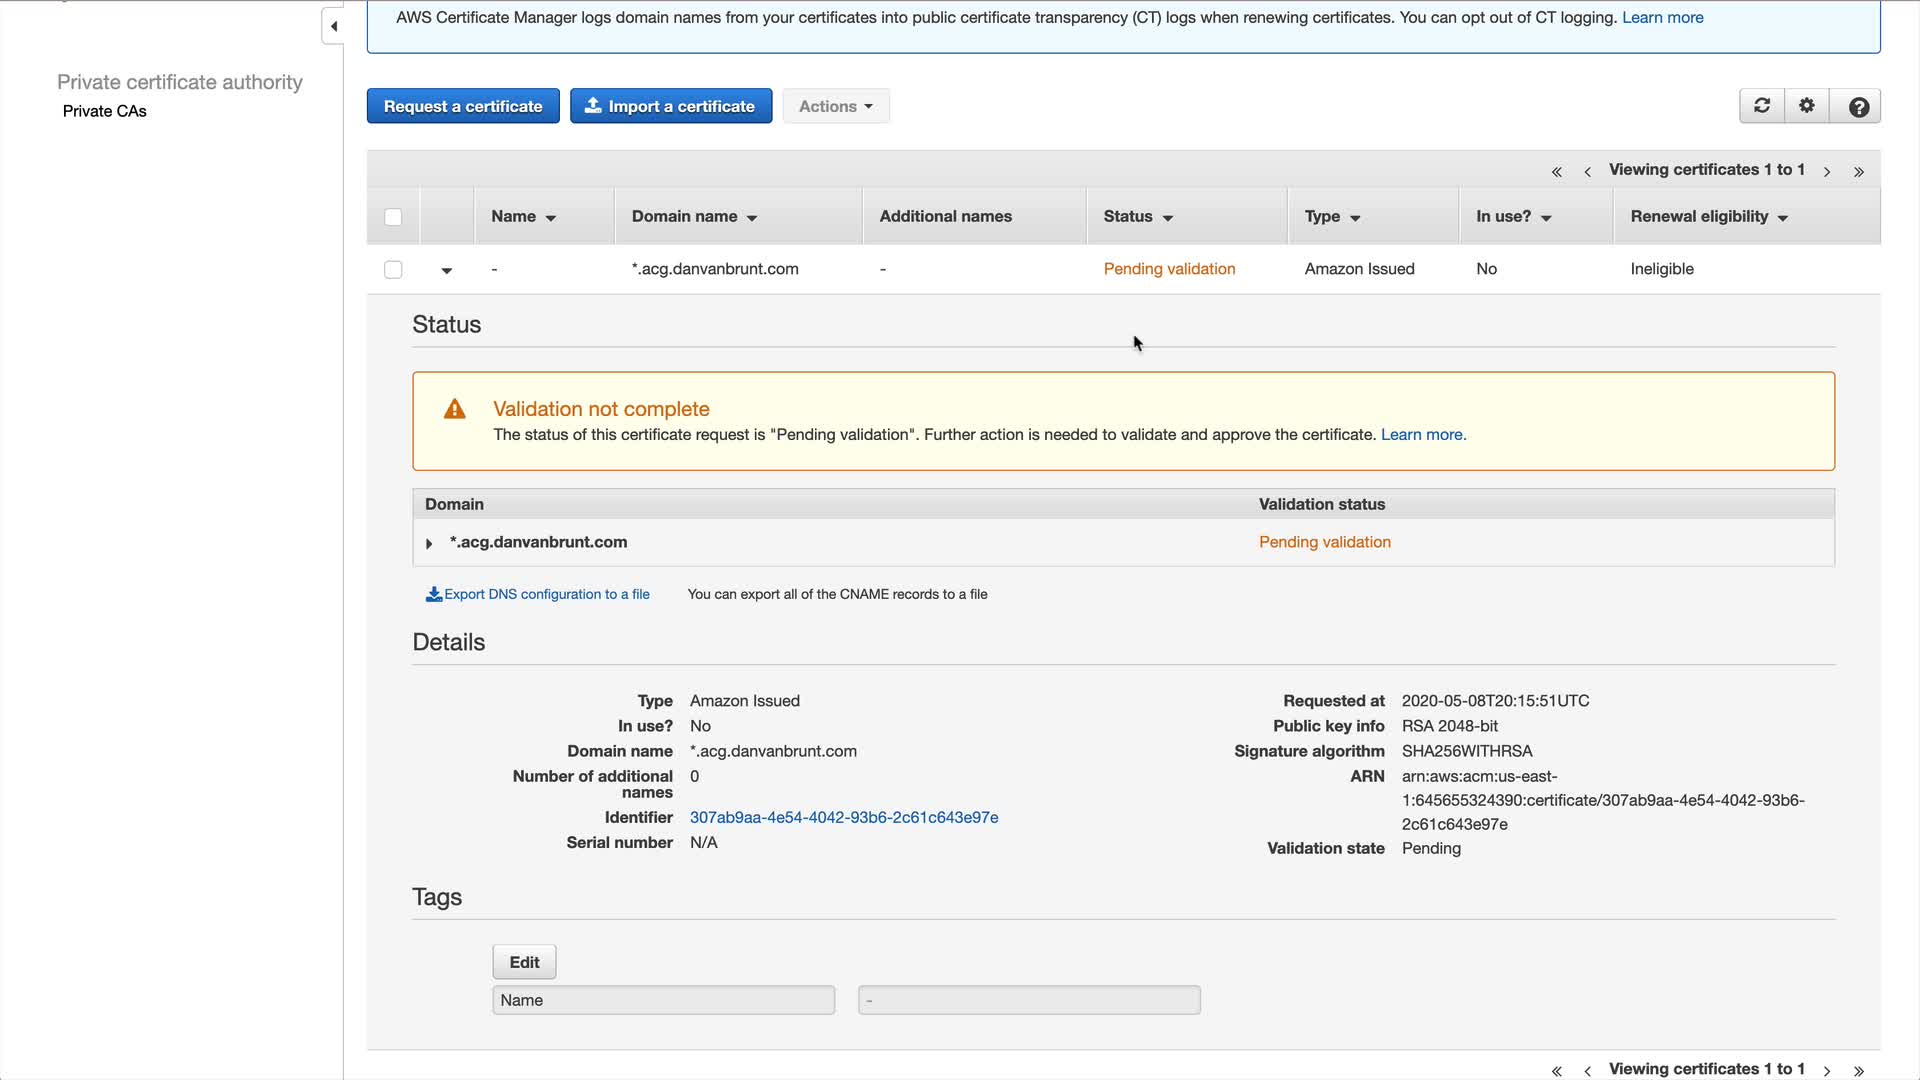Open the Actions dropdown
Image resolution: width=1920 pixels, height=1080 pixels.
pos(835,106)
